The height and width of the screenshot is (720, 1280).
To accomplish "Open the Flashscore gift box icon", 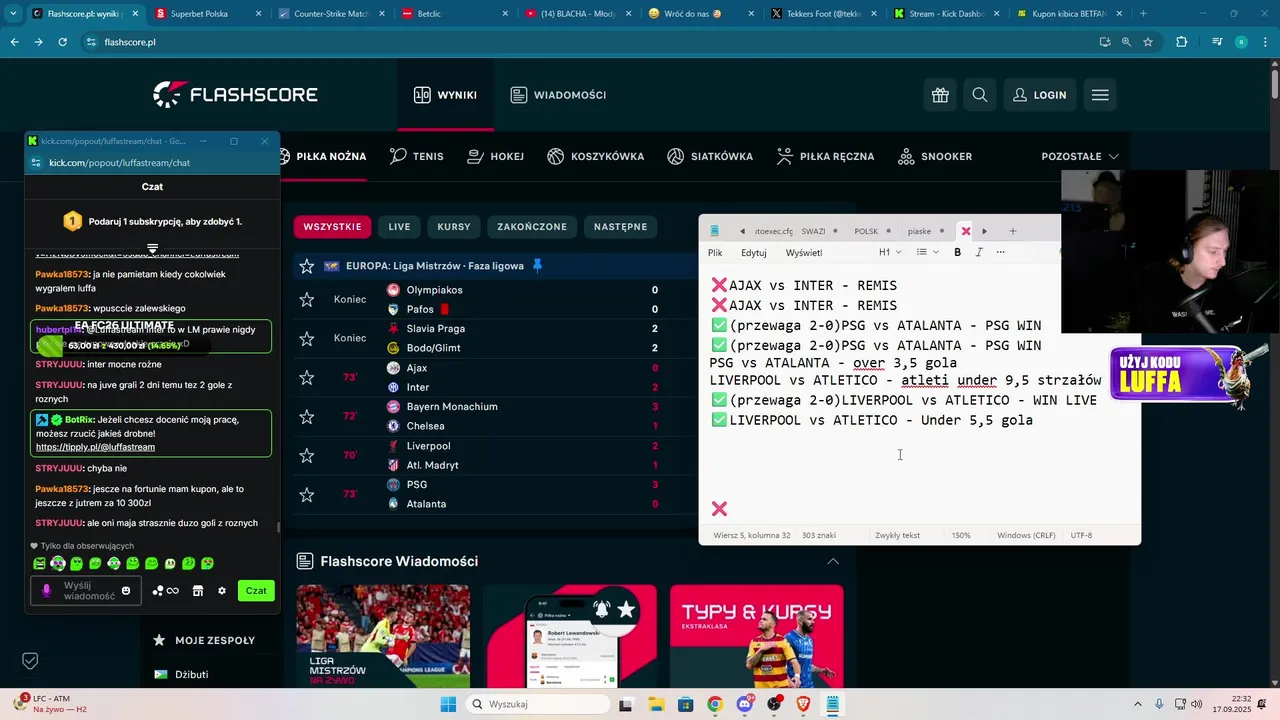I will click(940, 95).
